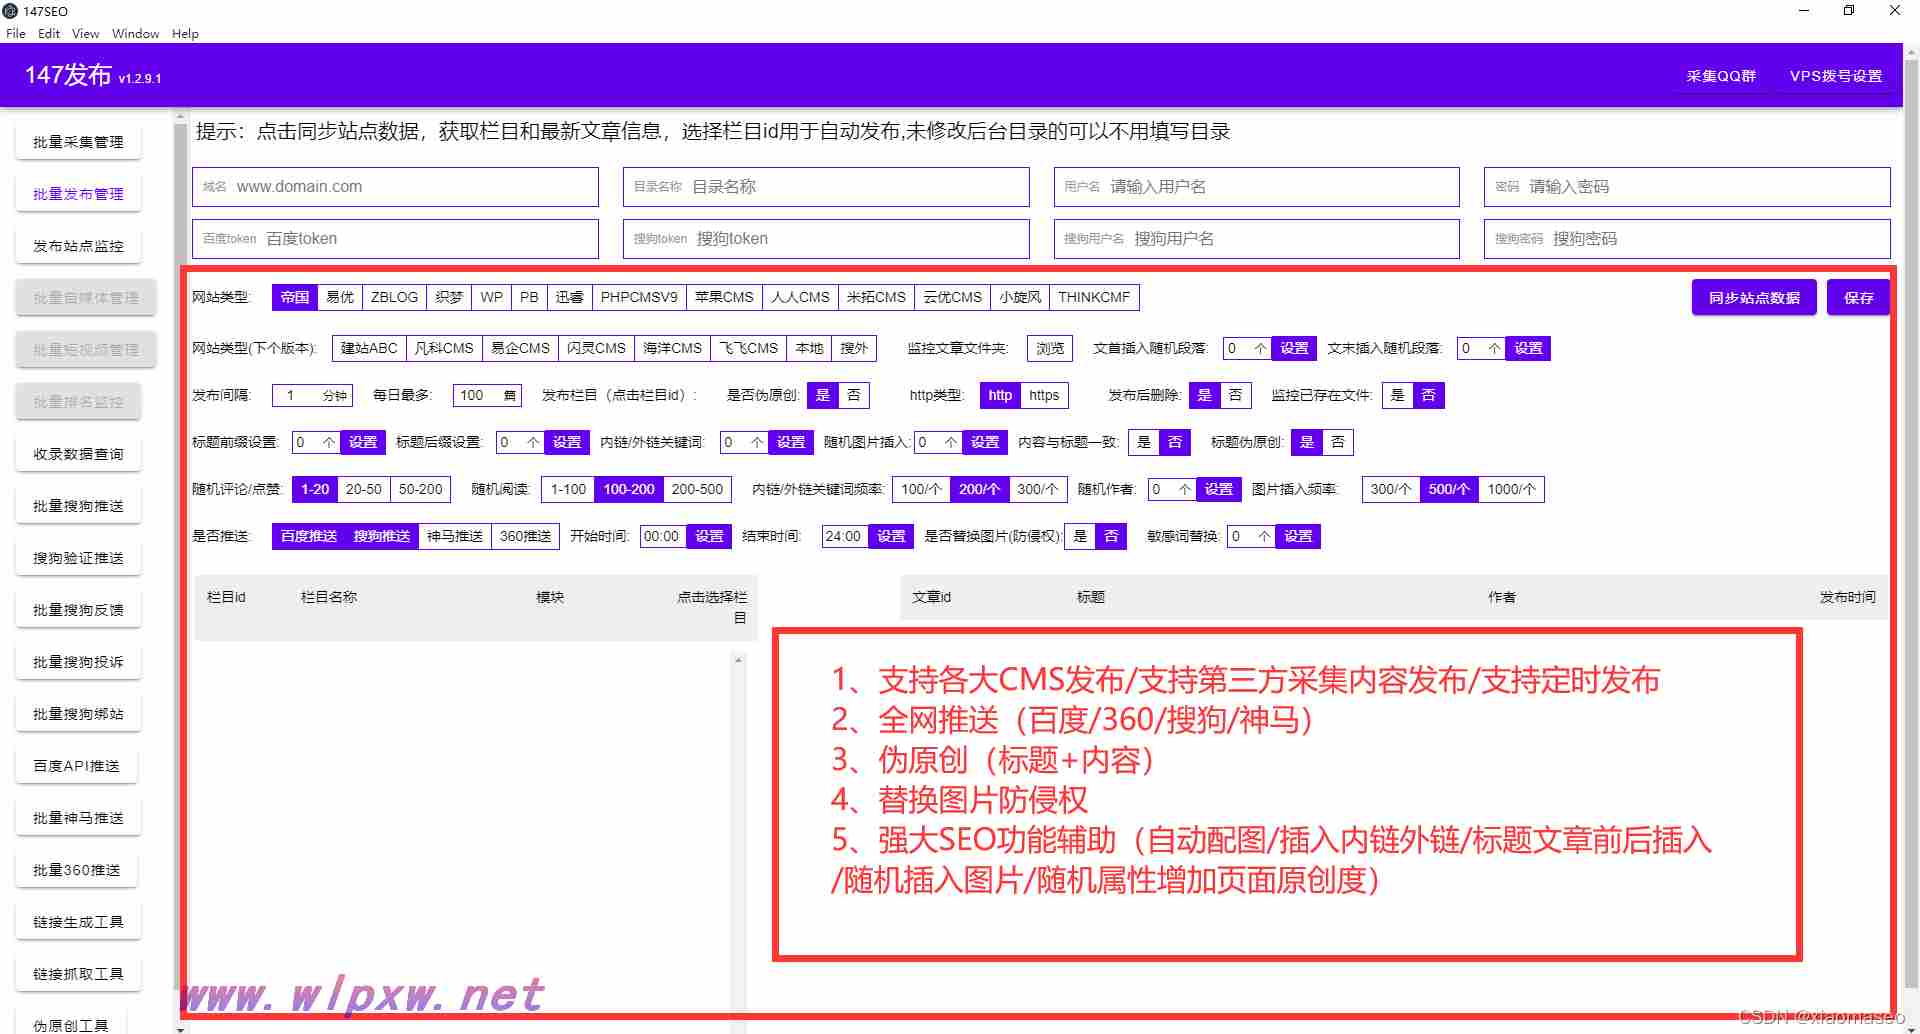The width and height of the screenshot is (1920, 1034).
Task: Click 同步站点数据 button
Action: click(1754, 298)
